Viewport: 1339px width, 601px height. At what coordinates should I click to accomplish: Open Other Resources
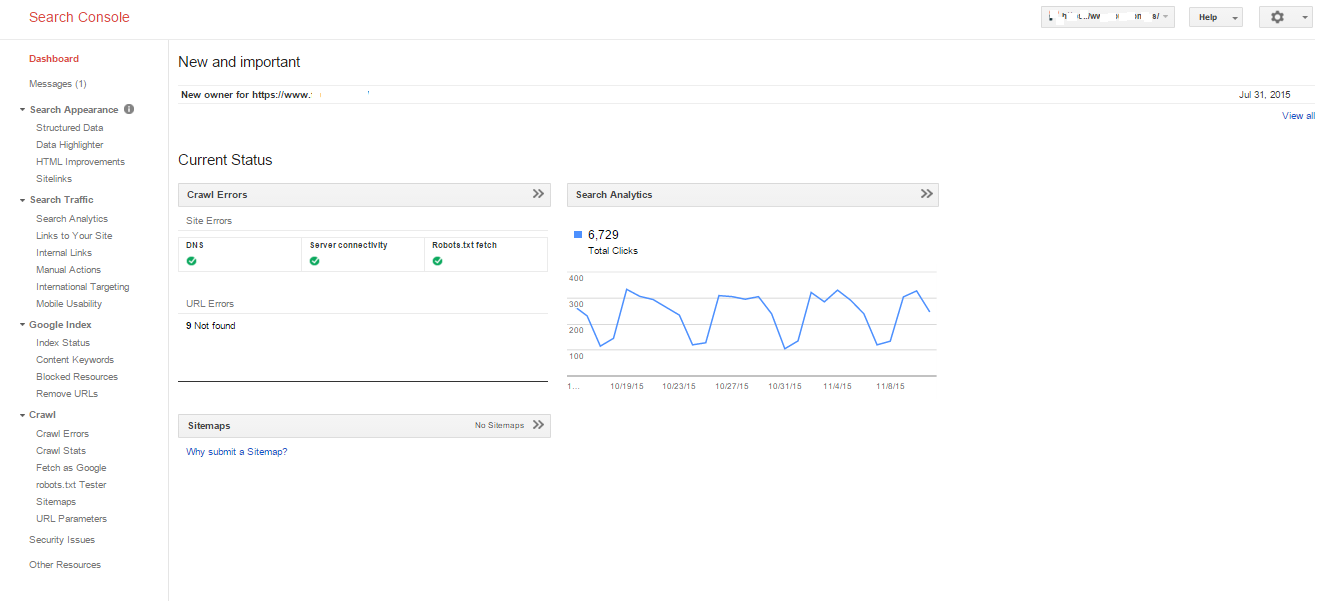[65, 565]
